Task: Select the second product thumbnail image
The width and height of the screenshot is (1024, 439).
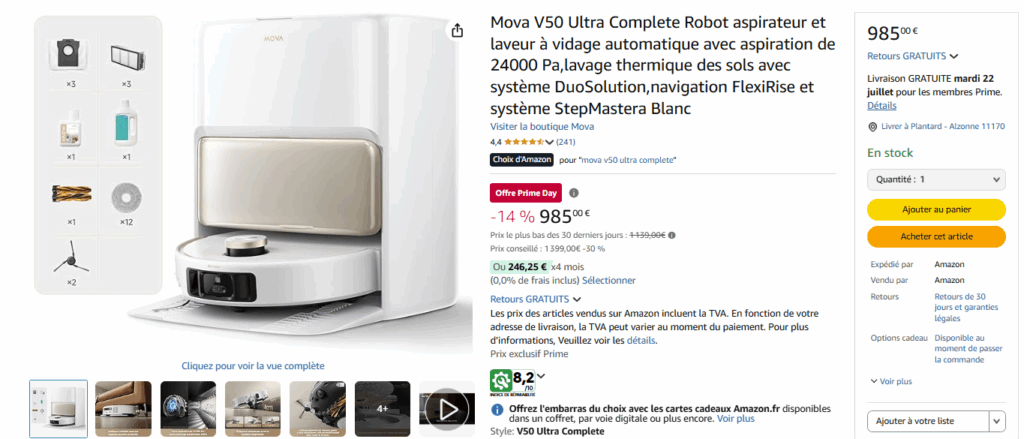Action: (123, 409)
